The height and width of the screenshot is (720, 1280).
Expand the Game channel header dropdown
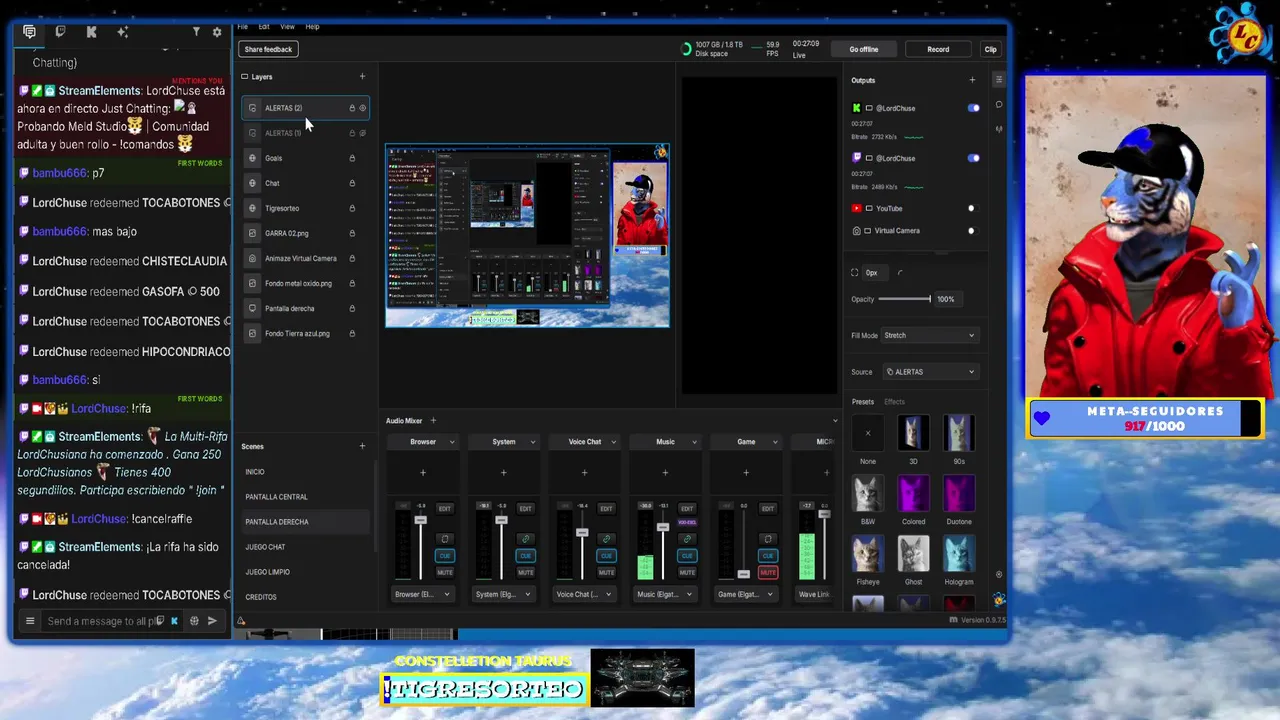tap(774, 442)
